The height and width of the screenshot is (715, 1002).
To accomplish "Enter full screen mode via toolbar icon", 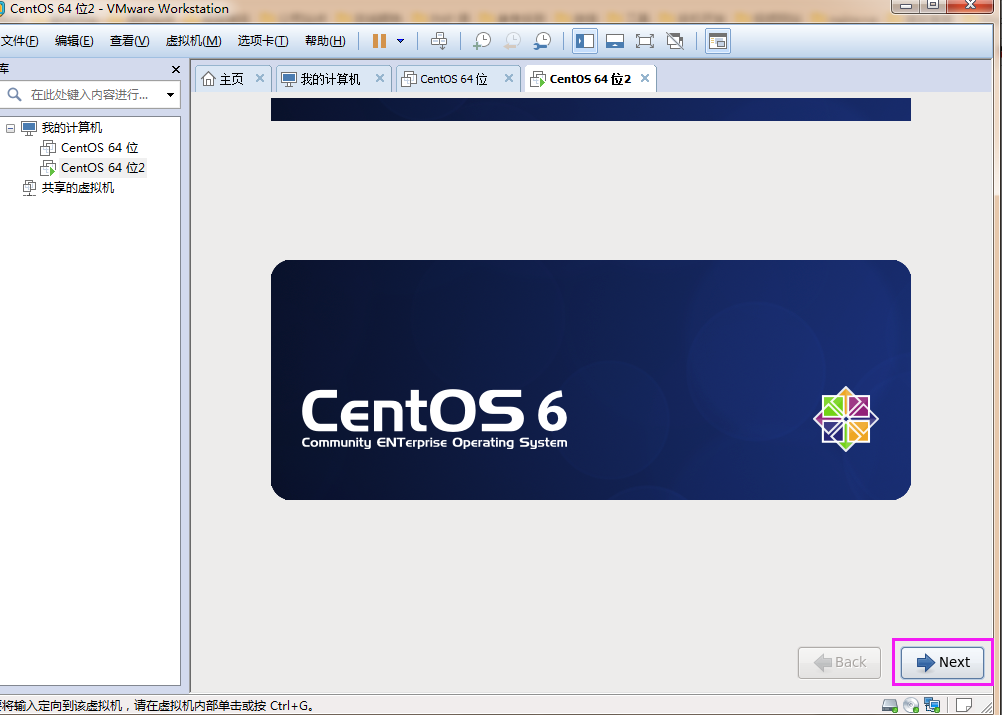I will [645, 41].
